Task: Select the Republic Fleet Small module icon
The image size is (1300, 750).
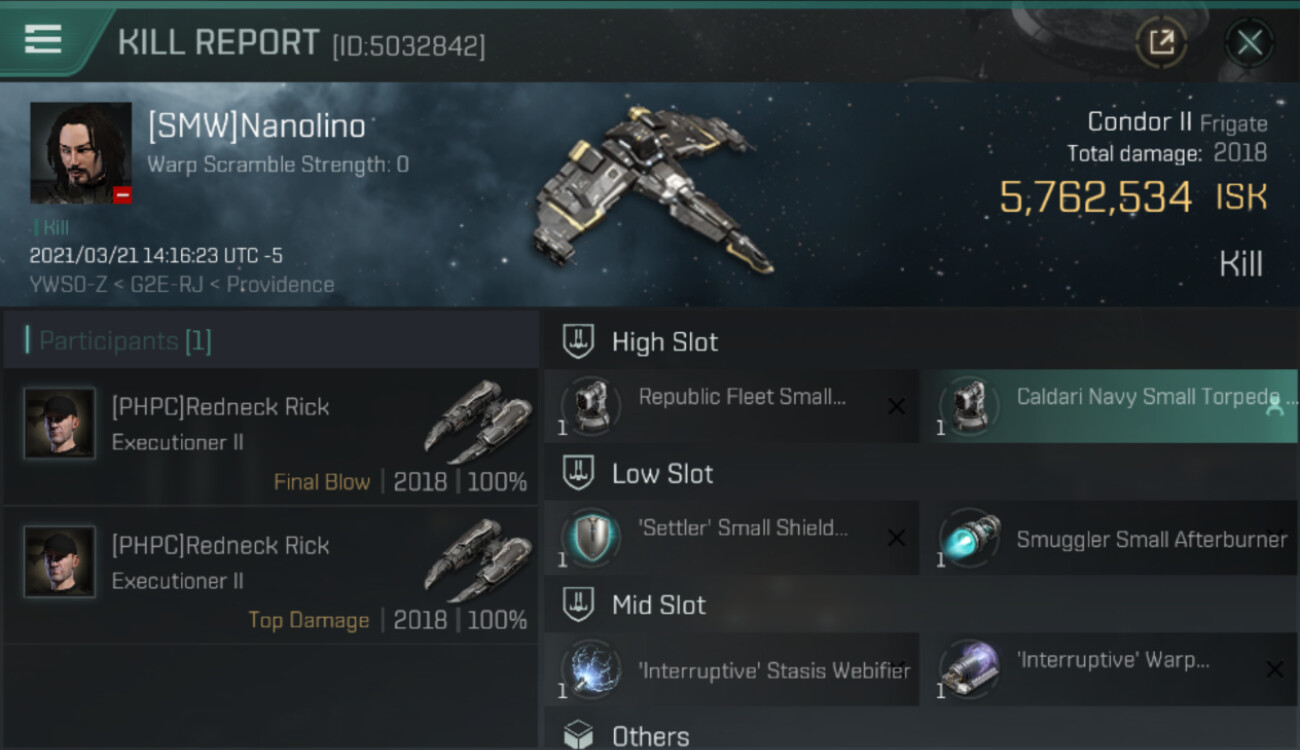Action: 590,406
